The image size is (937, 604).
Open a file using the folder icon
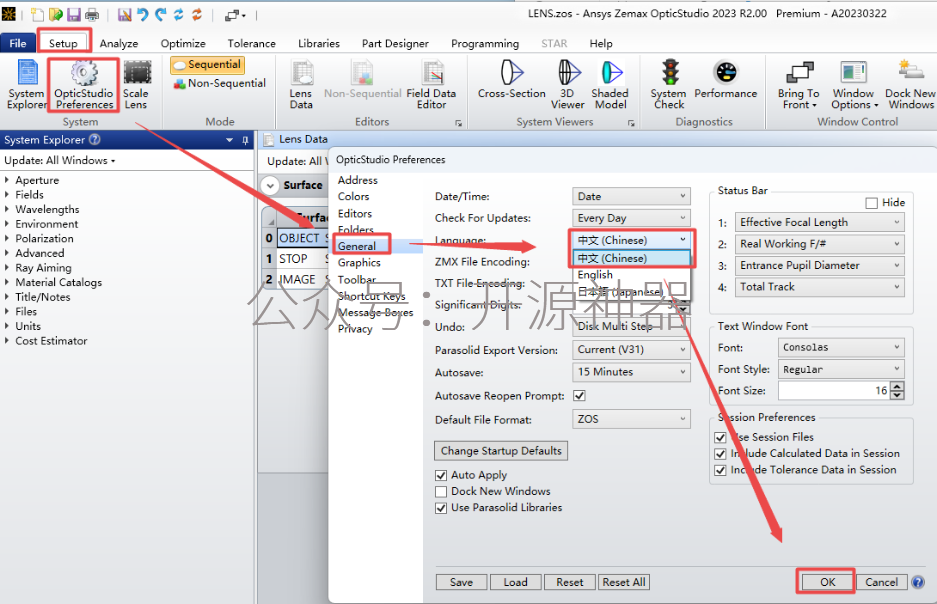[x=56, y=15]
